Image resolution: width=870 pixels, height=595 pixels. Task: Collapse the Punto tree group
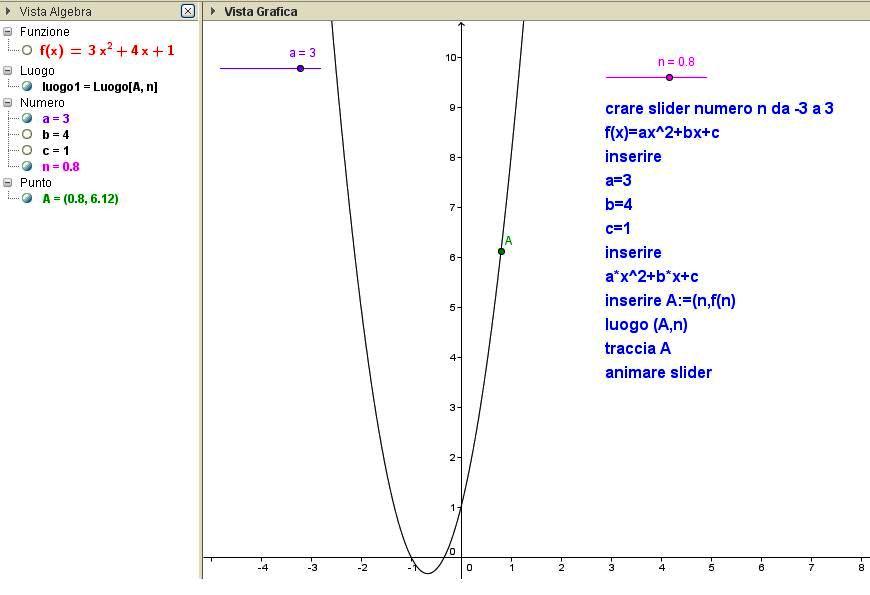tap(8, 183)
